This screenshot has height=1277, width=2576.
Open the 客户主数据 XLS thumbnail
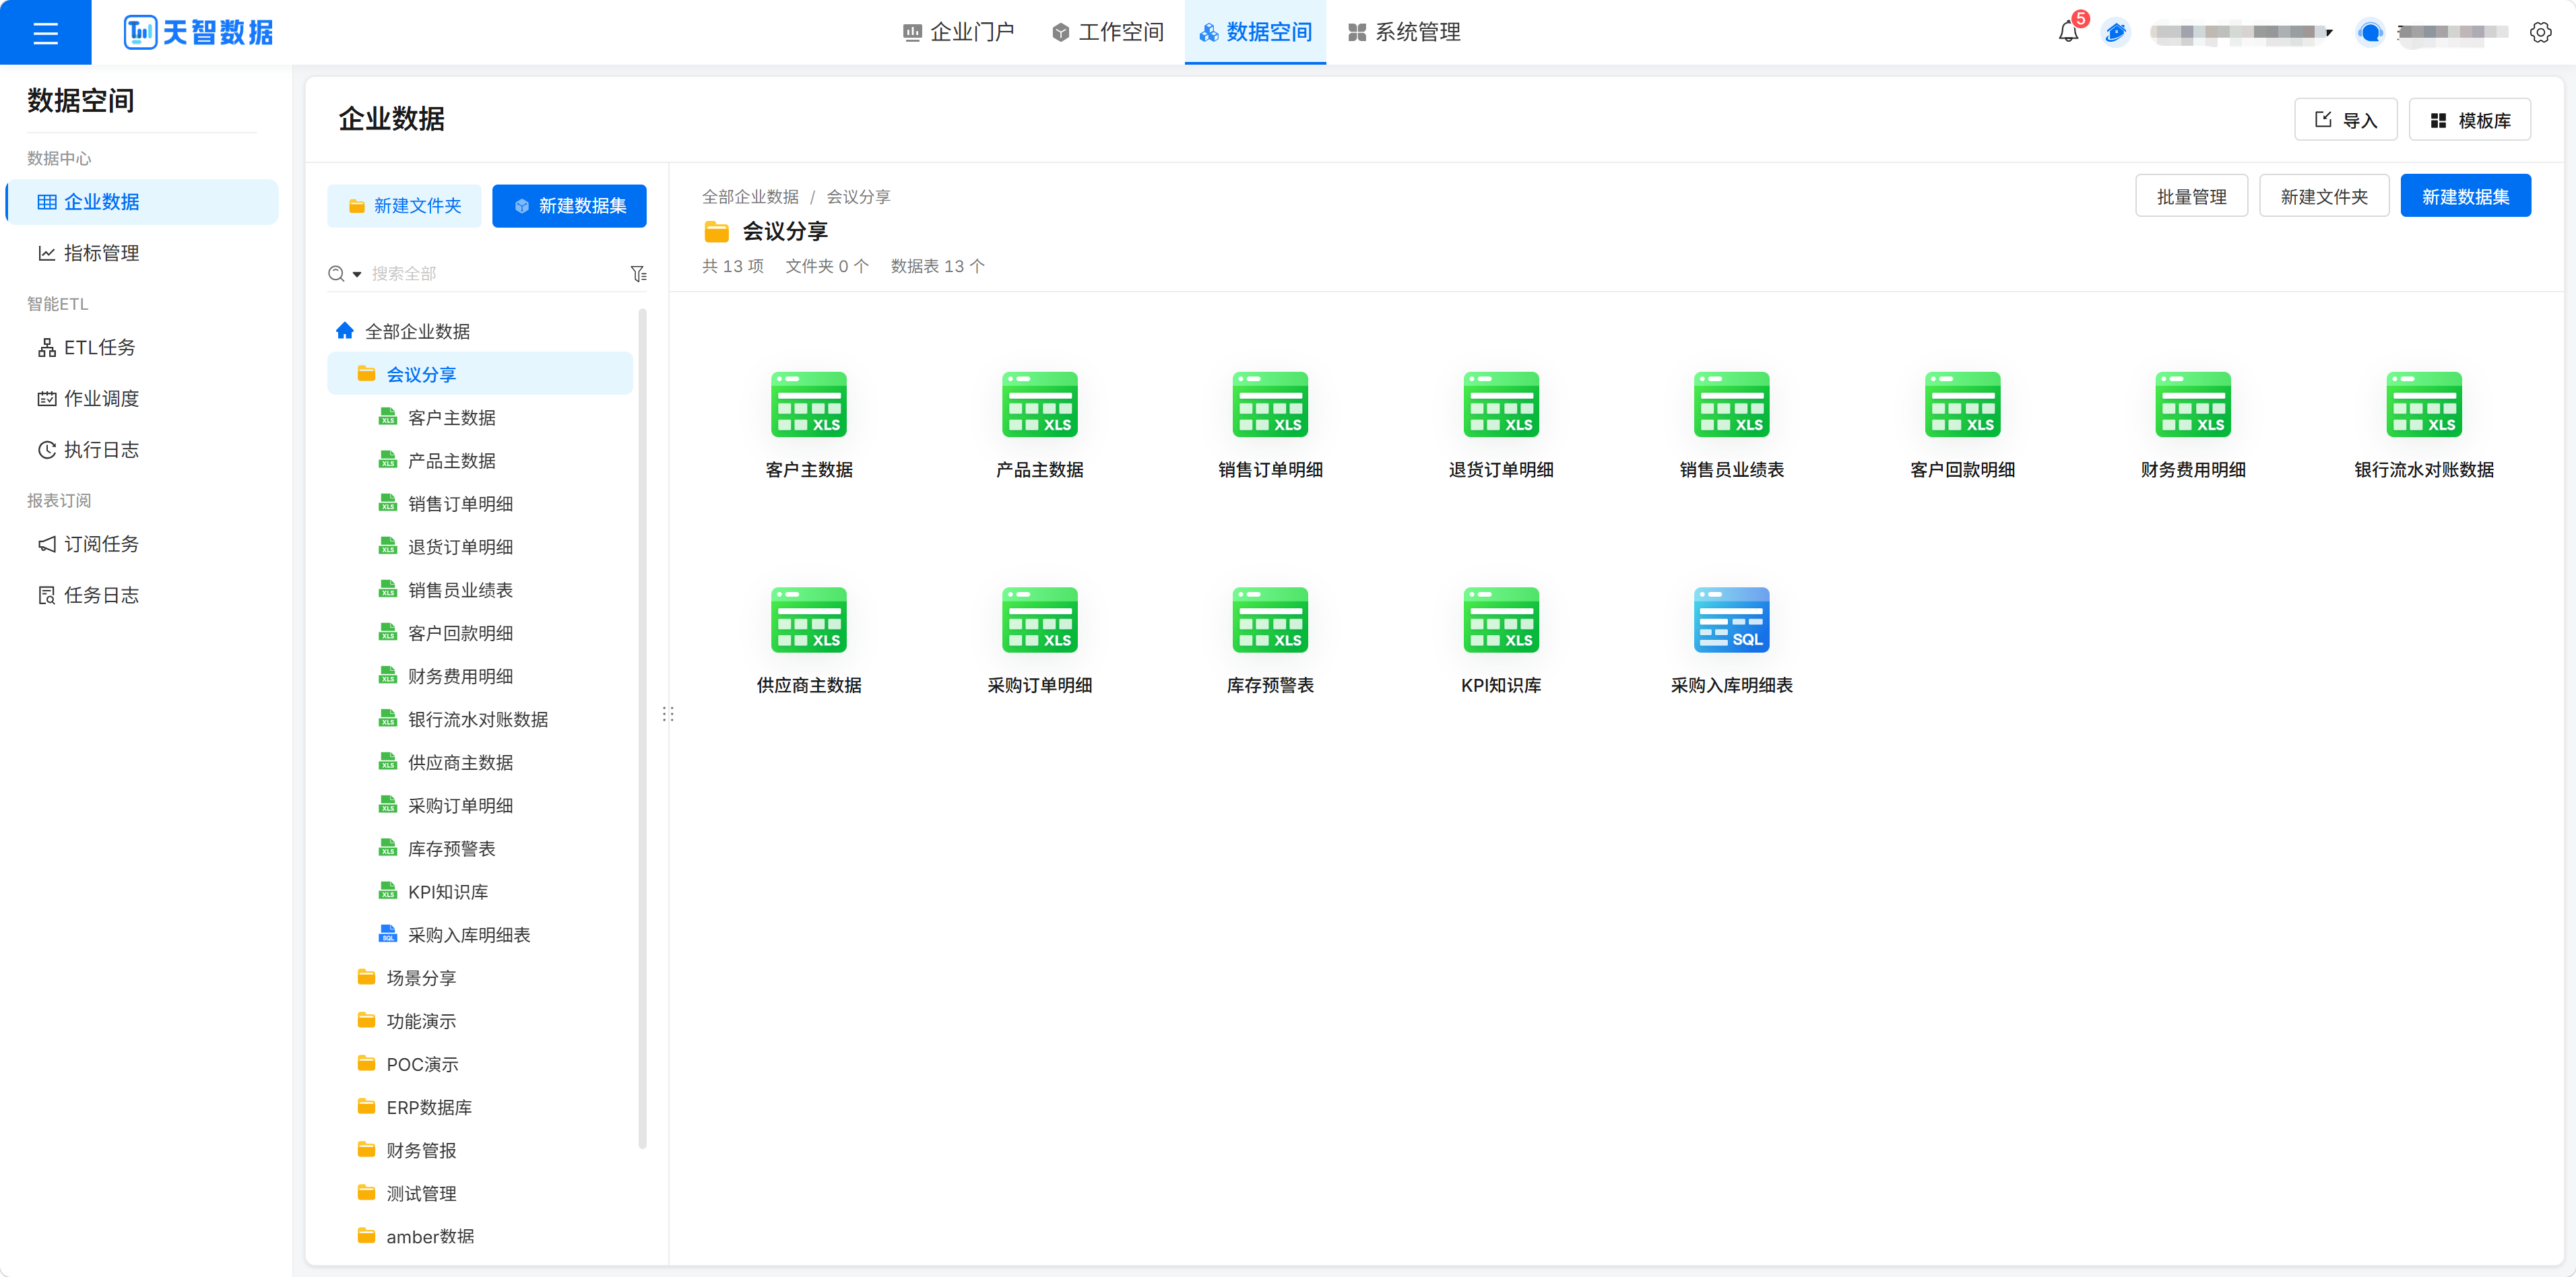(808, 404)
